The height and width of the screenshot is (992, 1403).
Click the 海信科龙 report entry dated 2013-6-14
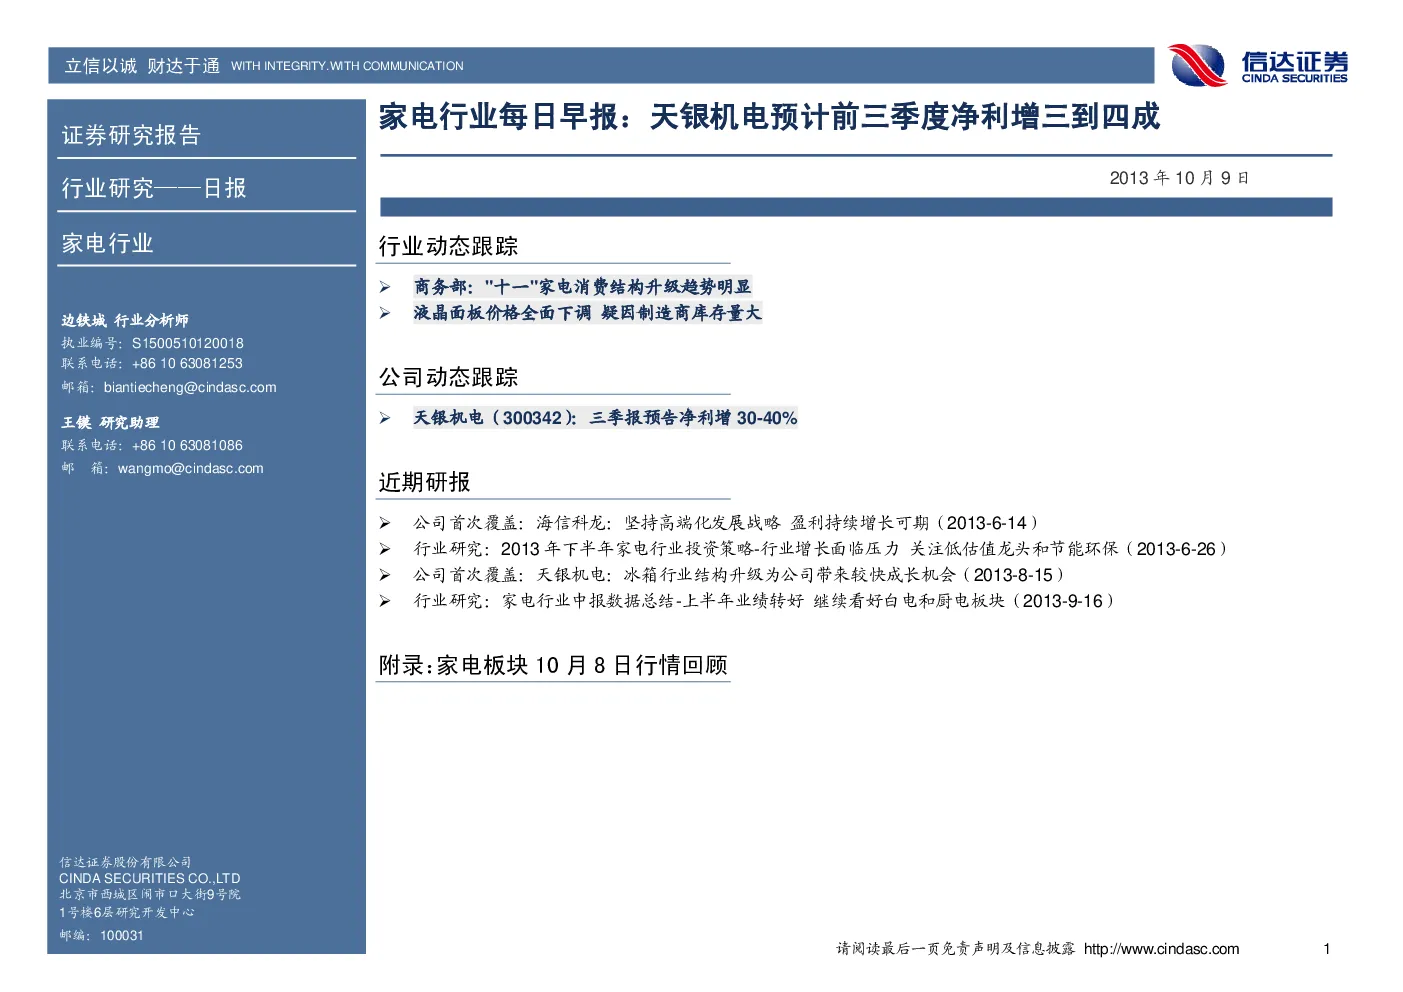click(x=727, y=523)
